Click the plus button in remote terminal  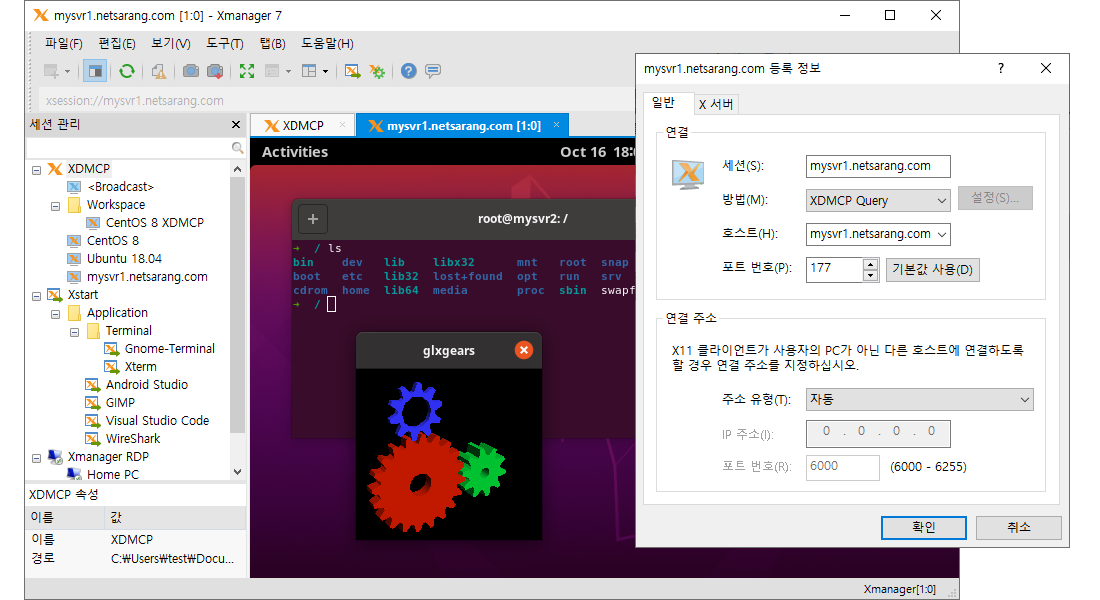click(313, 219)
